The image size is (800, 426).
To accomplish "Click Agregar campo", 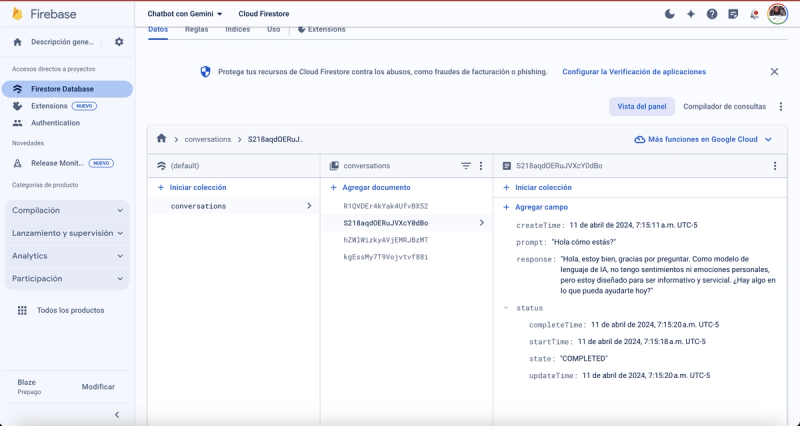I will coord(536,207).
